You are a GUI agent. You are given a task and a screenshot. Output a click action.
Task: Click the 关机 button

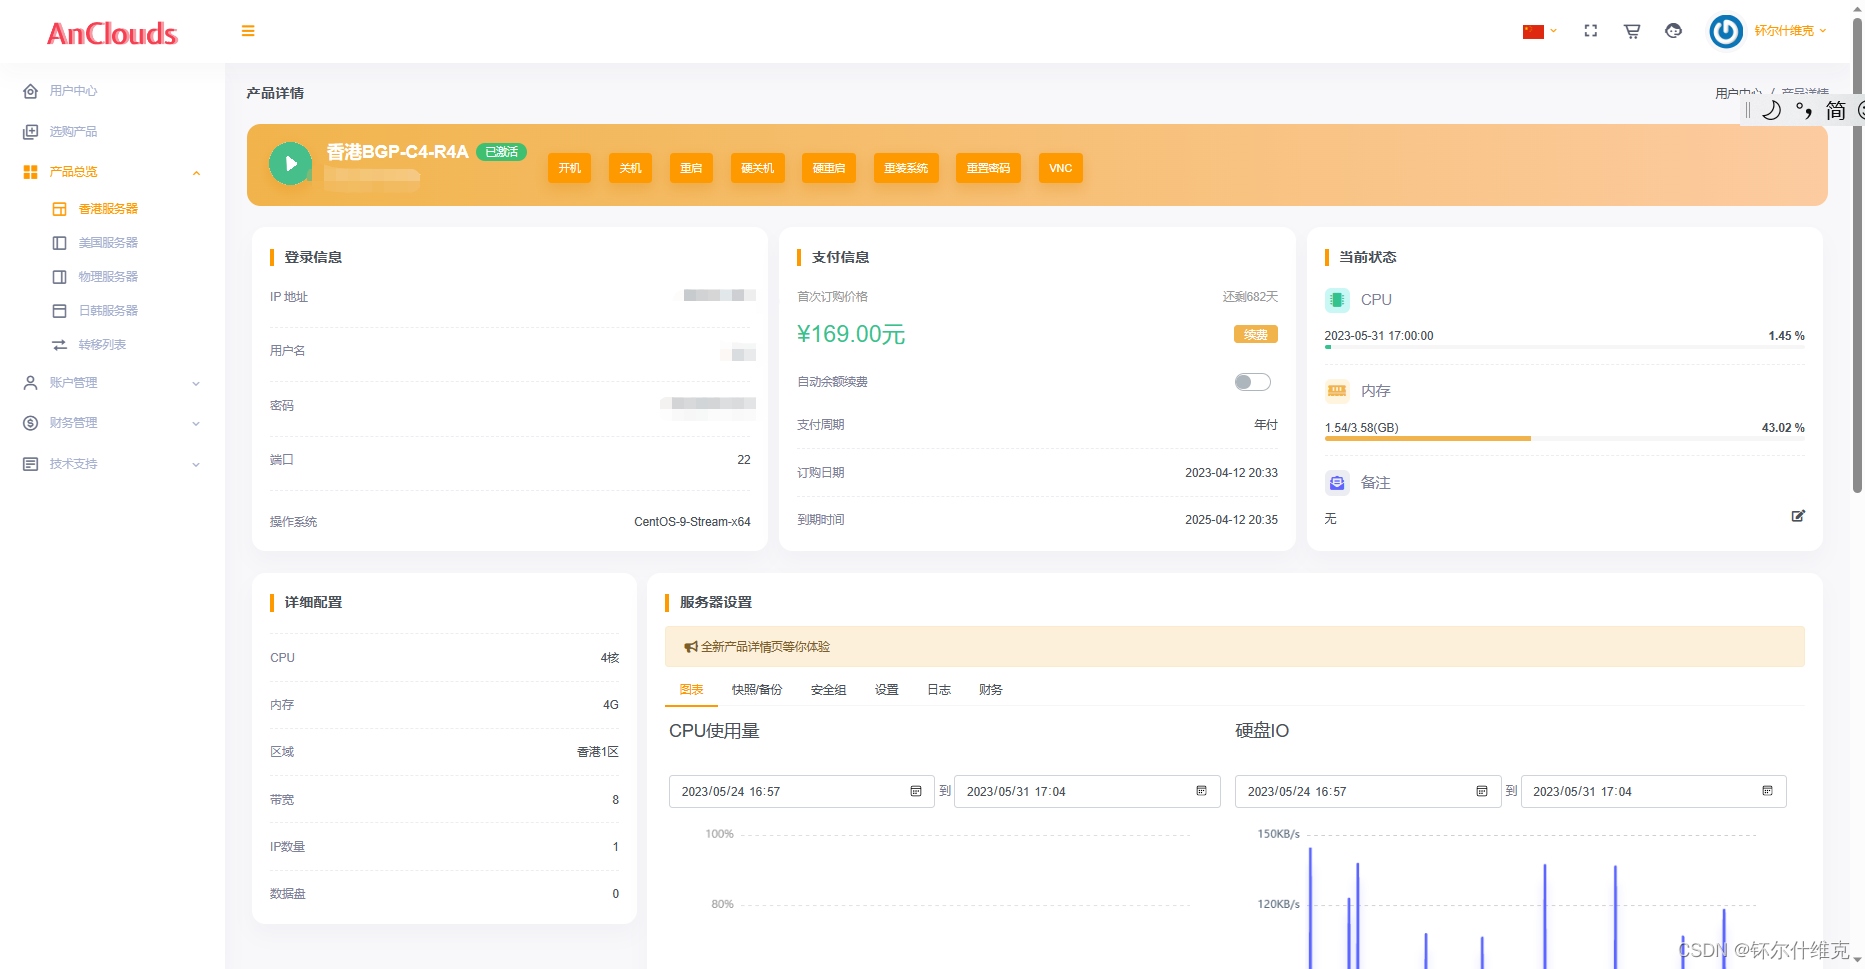pos(630,168)
